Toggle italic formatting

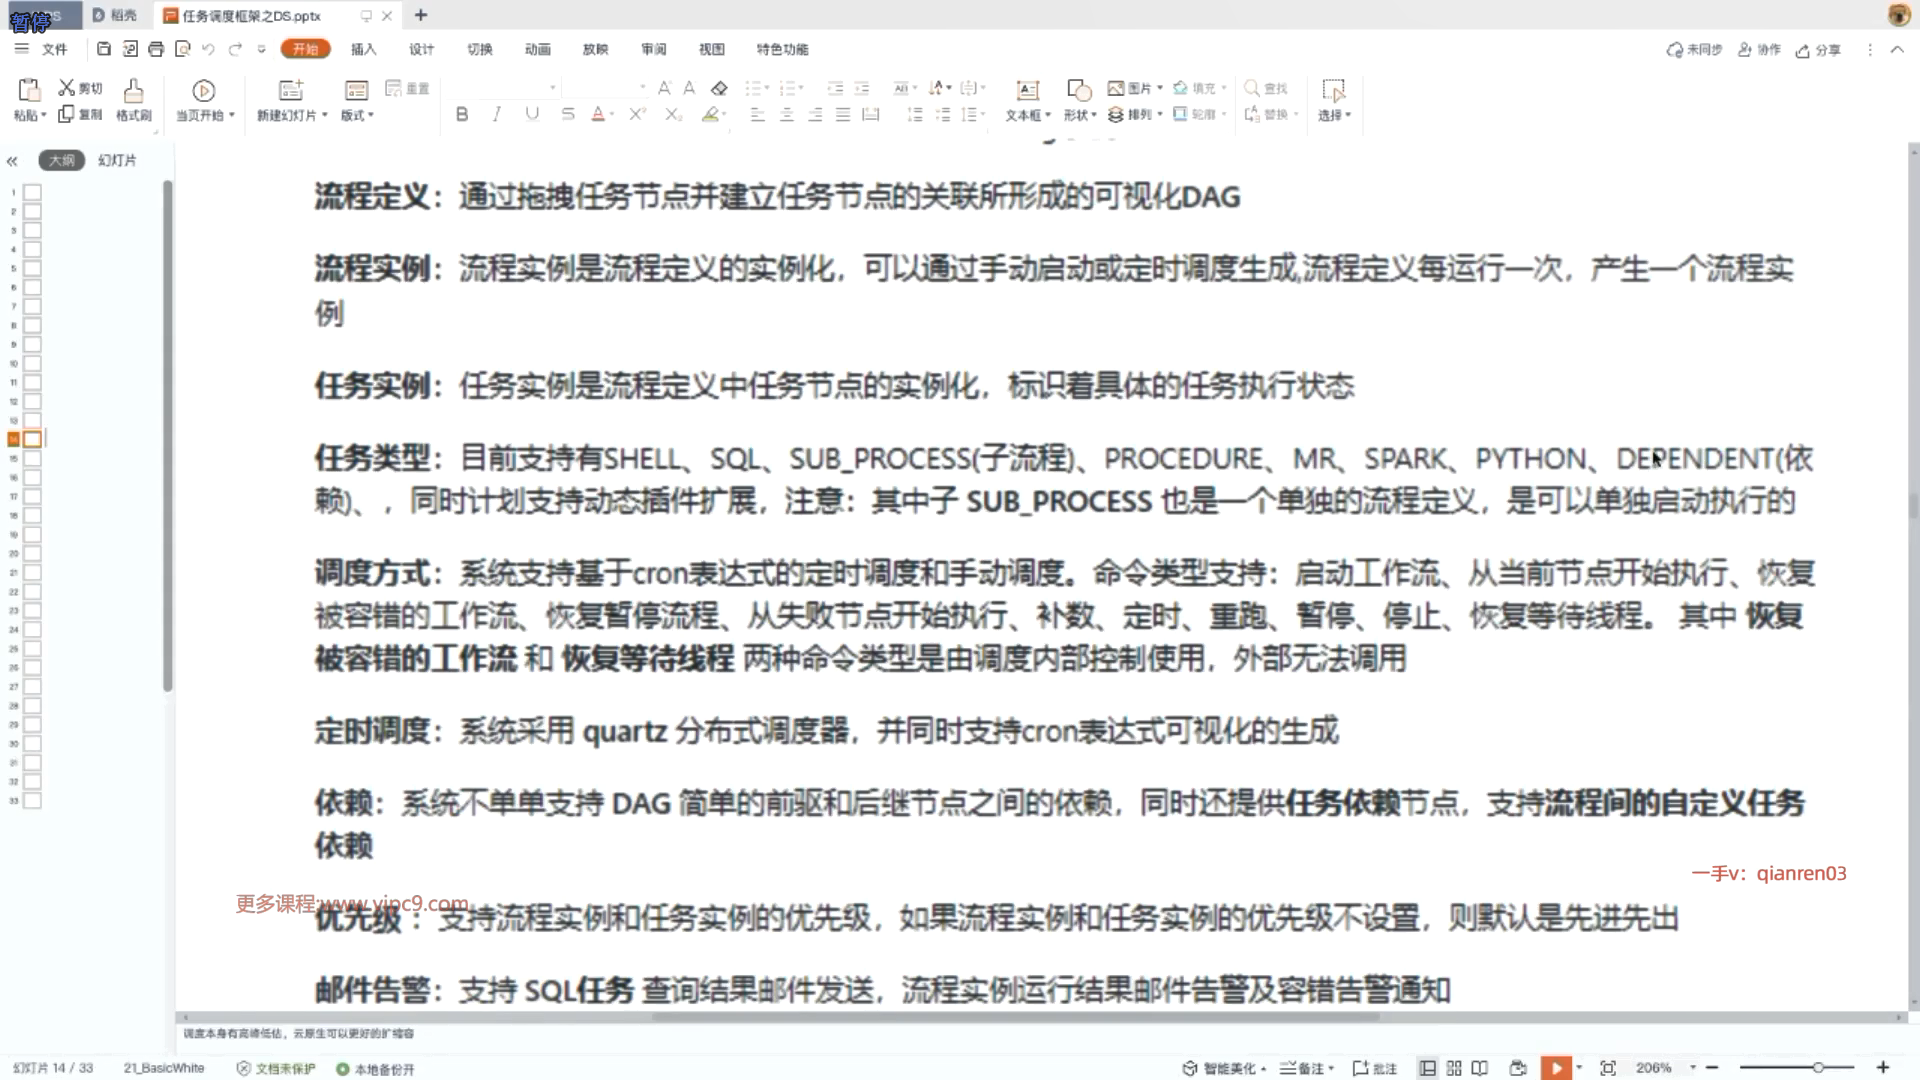tap(497, 115)
